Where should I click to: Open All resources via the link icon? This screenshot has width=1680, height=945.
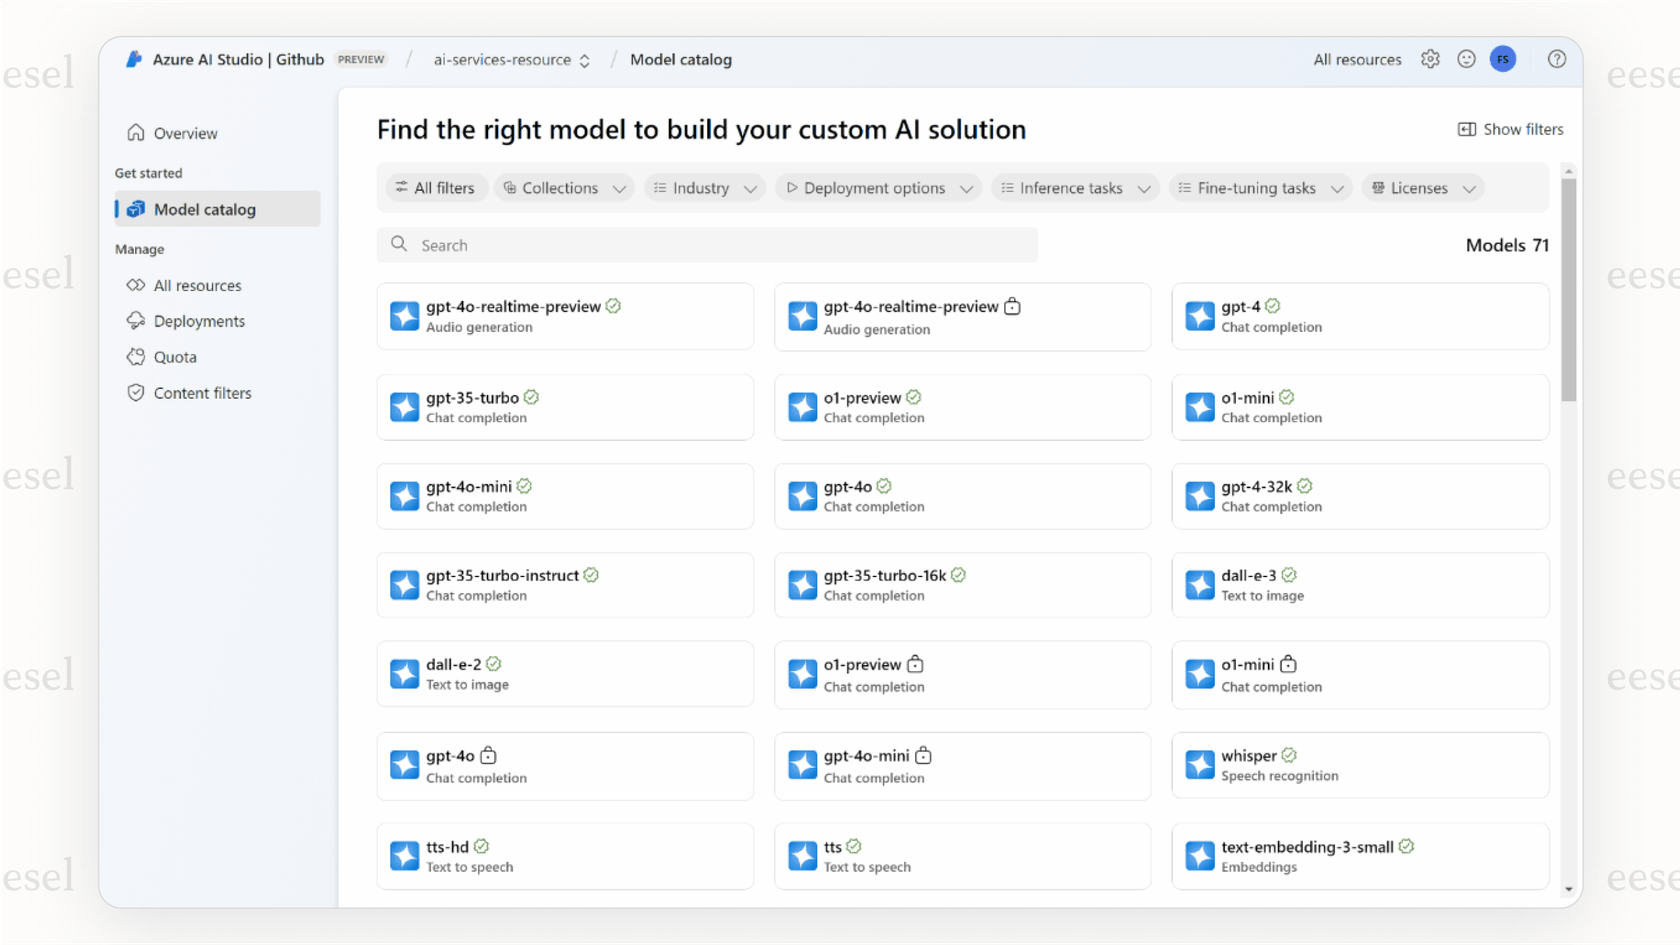[136, 285]
